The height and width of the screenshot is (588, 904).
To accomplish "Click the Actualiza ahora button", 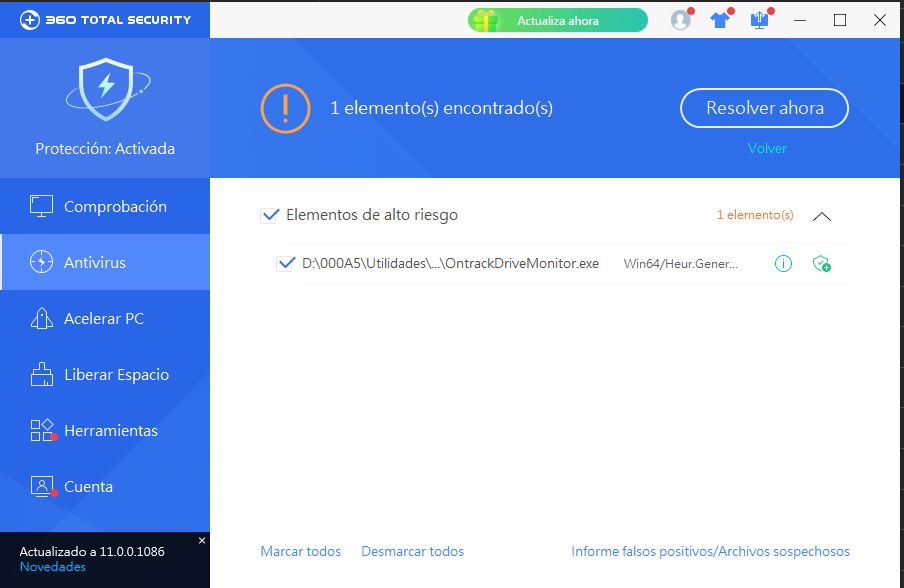I will coord(558,21).
